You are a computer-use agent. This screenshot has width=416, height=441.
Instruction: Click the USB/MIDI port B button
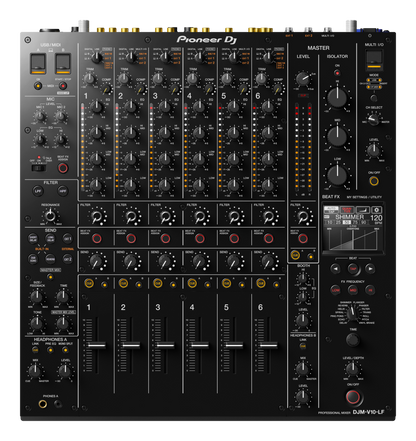(x=63, y=64)
